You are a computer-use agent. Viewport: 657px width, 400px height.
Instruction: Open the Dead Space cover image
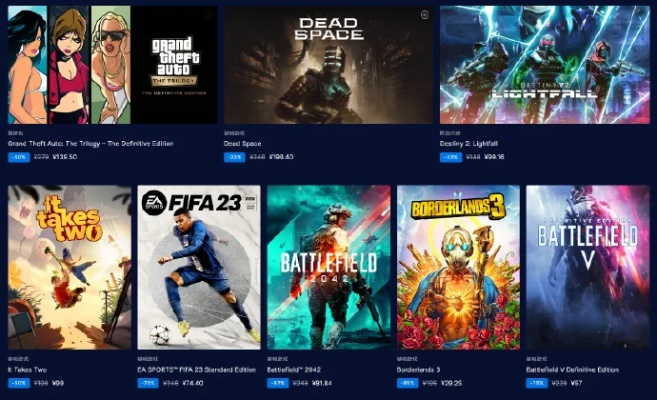(x=328, y=65)
